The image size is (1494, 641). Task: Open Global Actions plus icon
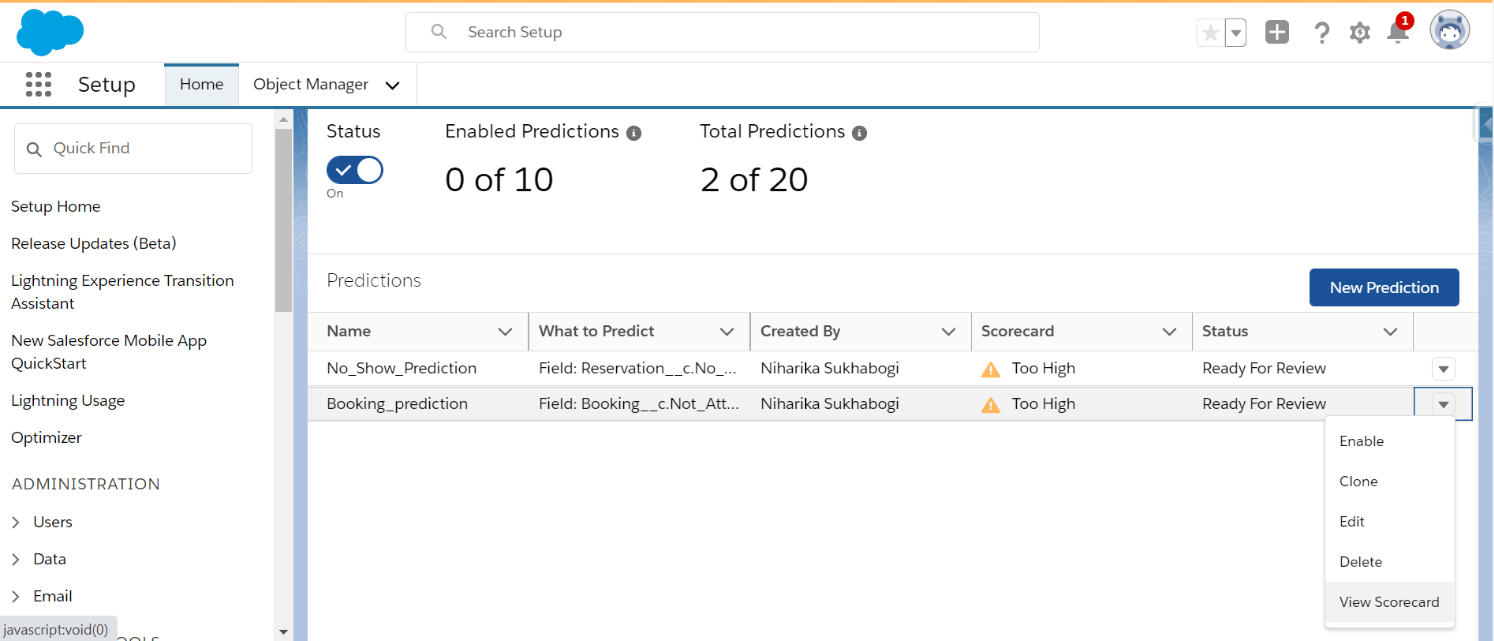pos(1277,33)
